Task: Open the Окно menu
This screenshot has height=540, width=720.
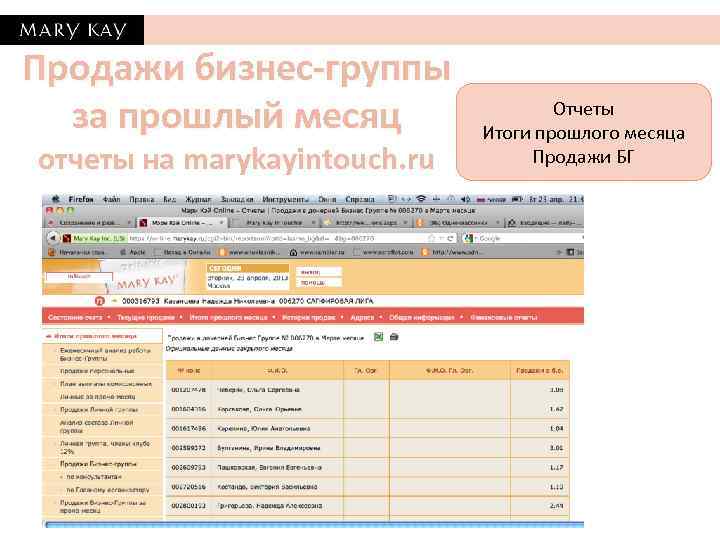Action: coord(327,199)
